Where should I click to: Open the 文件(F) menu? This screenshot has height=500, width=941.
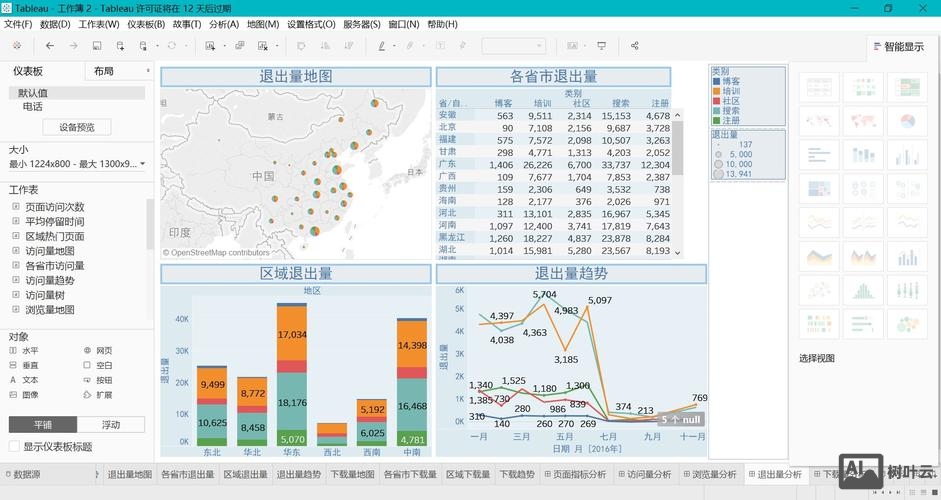[x=18, y=24]
